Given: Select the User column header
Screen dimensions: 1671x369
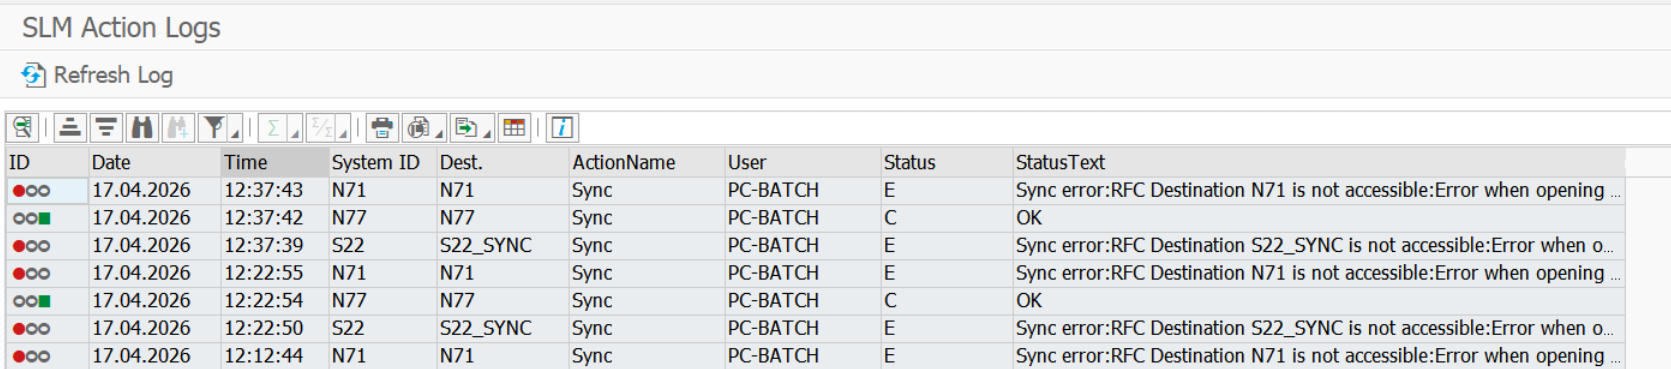Looking at the screenshot, I should pyautogui.click(x=802, y=162).
